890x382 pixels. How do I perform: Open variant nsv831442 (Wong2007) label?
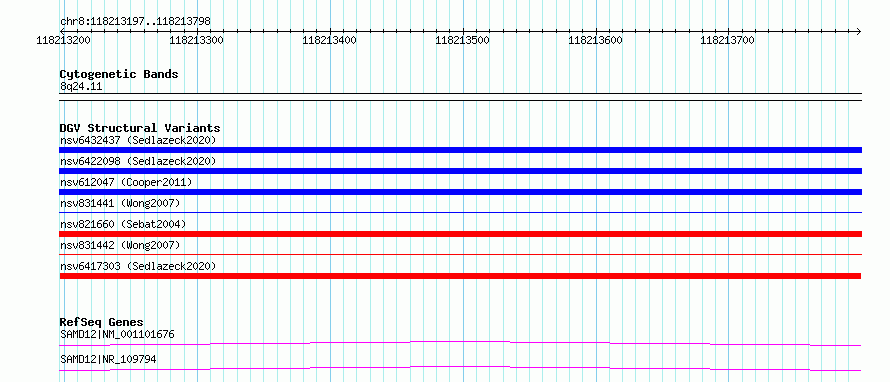coord(120,245)
